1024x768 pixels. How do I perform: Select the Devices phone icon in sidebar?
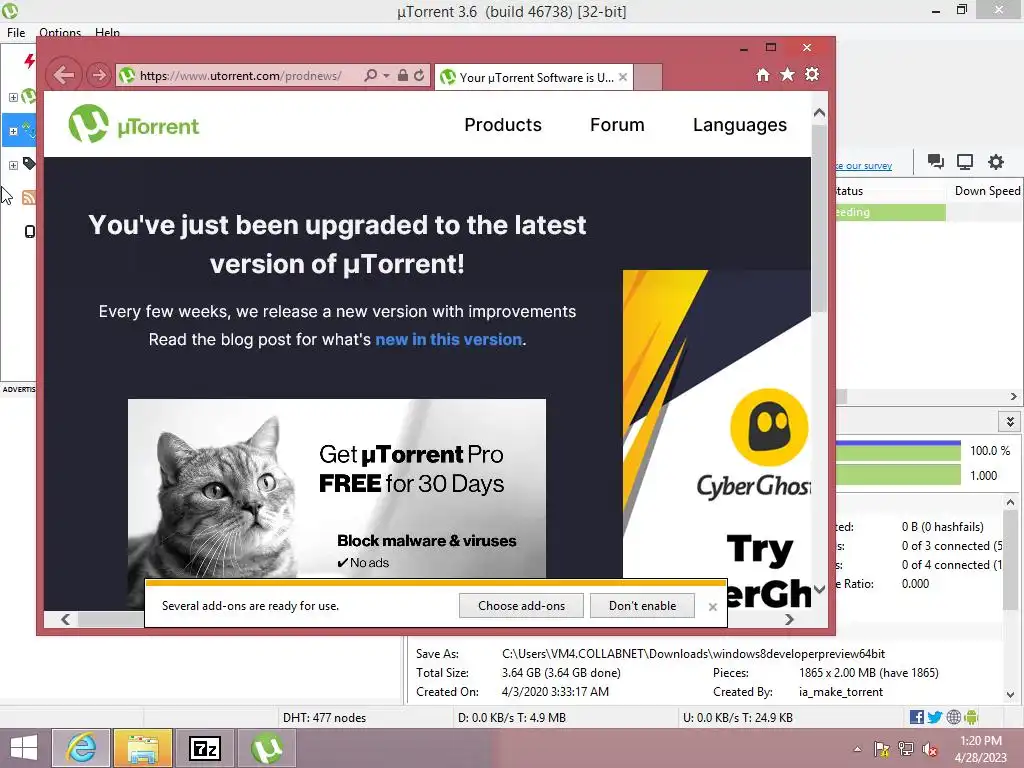pyautogui.click(x=29, y=231)
